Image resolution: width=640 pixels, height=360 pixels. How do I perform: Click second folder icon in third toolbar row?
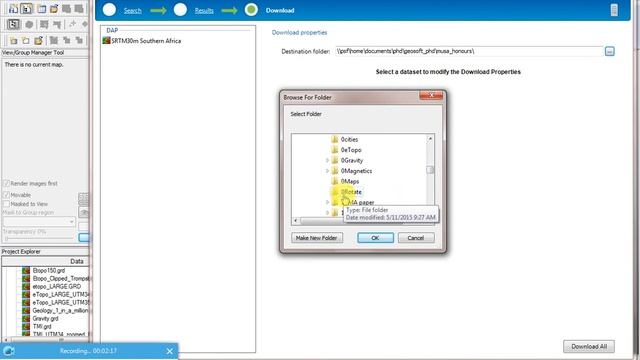coord(26,40)
